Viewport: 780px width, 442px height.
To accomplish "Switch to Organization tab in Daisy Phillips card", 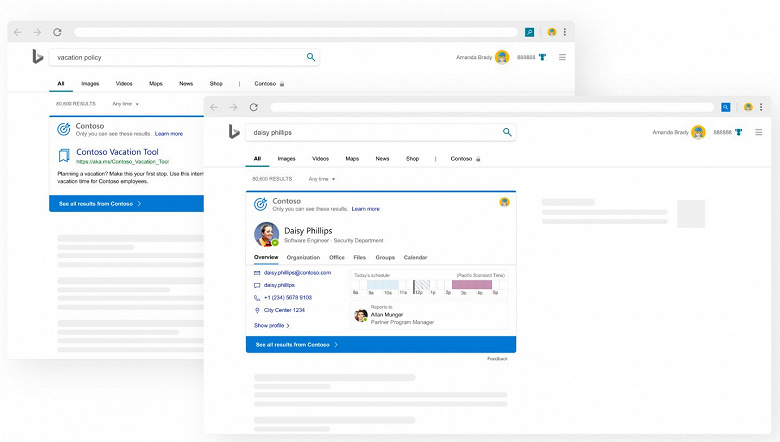I will pyautogui.click(x=303, y=258).
